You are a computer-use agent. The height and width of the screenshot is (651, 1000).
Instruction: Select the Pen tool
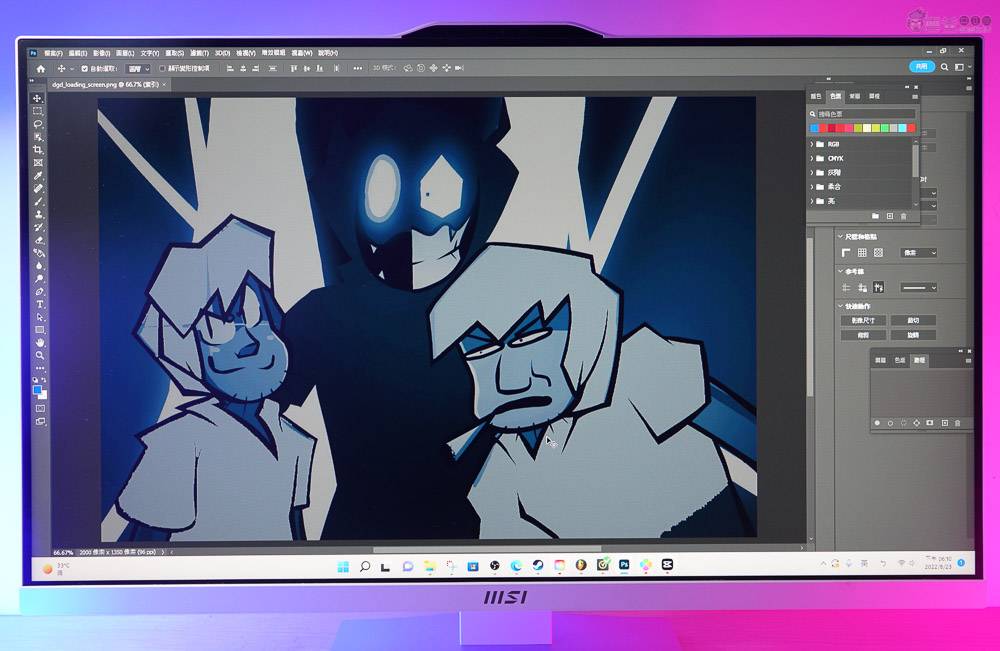(39, 291)
